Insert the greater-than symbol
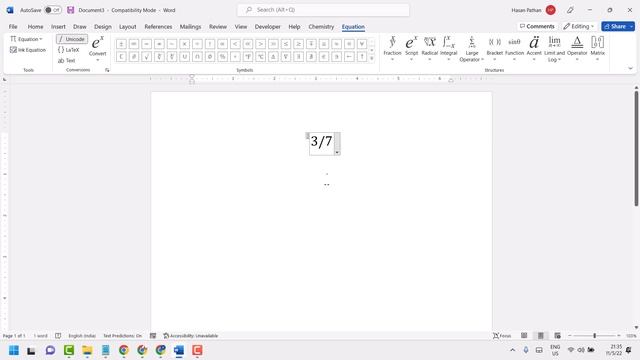640x360 pixels. 261,44
